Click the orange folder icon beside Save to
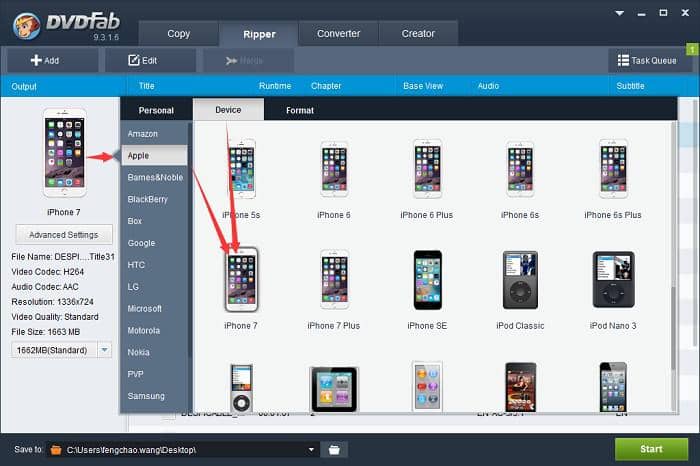 click(x=56, y=449)
